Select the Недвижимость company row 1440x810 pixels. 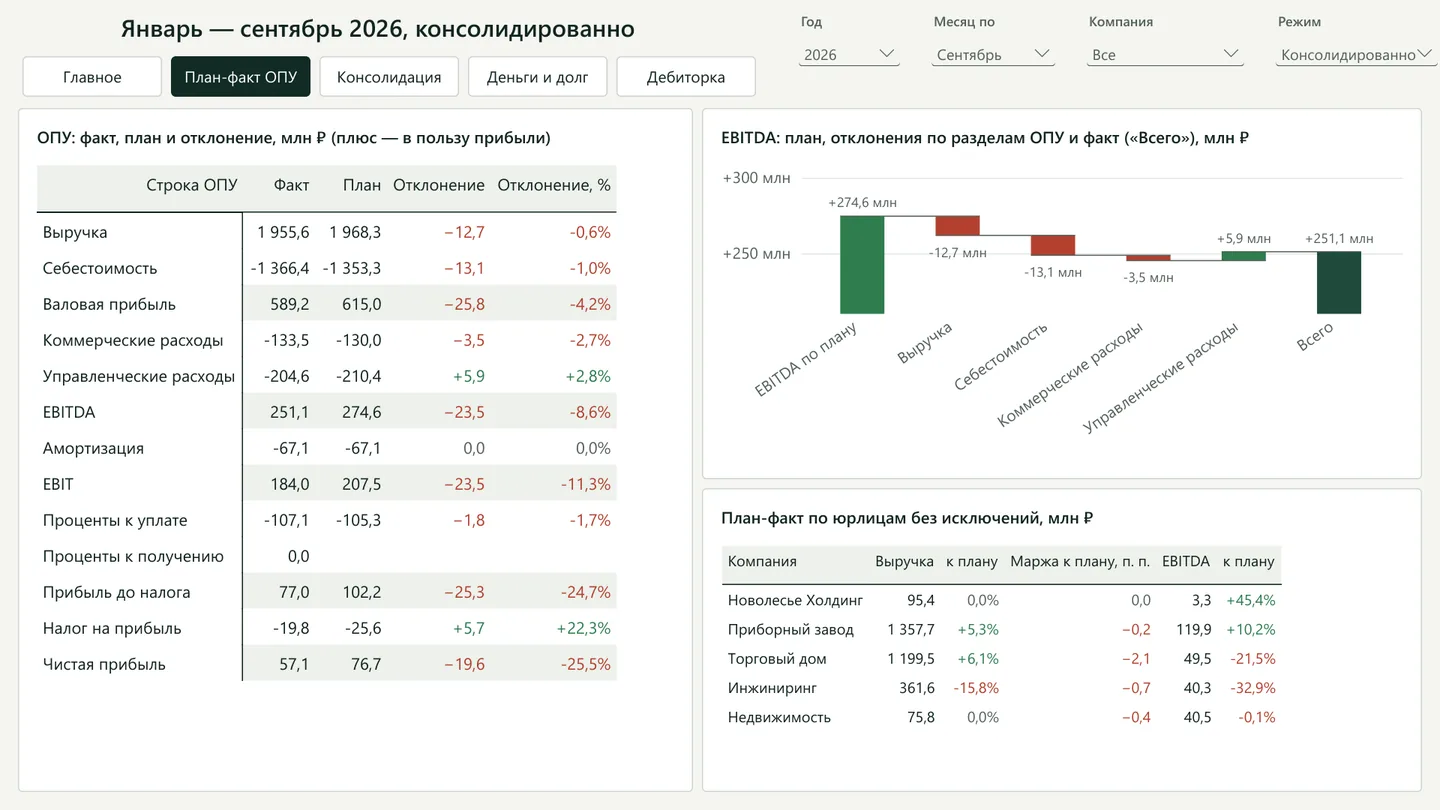(1001, 716)
